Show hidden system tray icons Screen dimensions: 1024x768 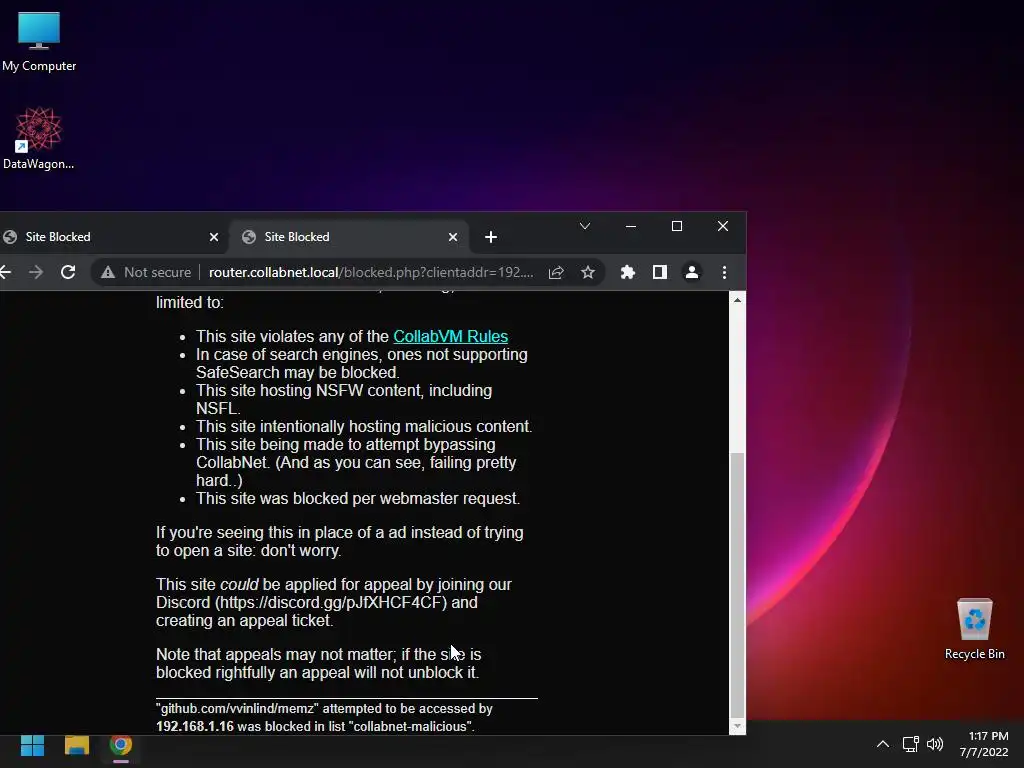tap(882, 744)
